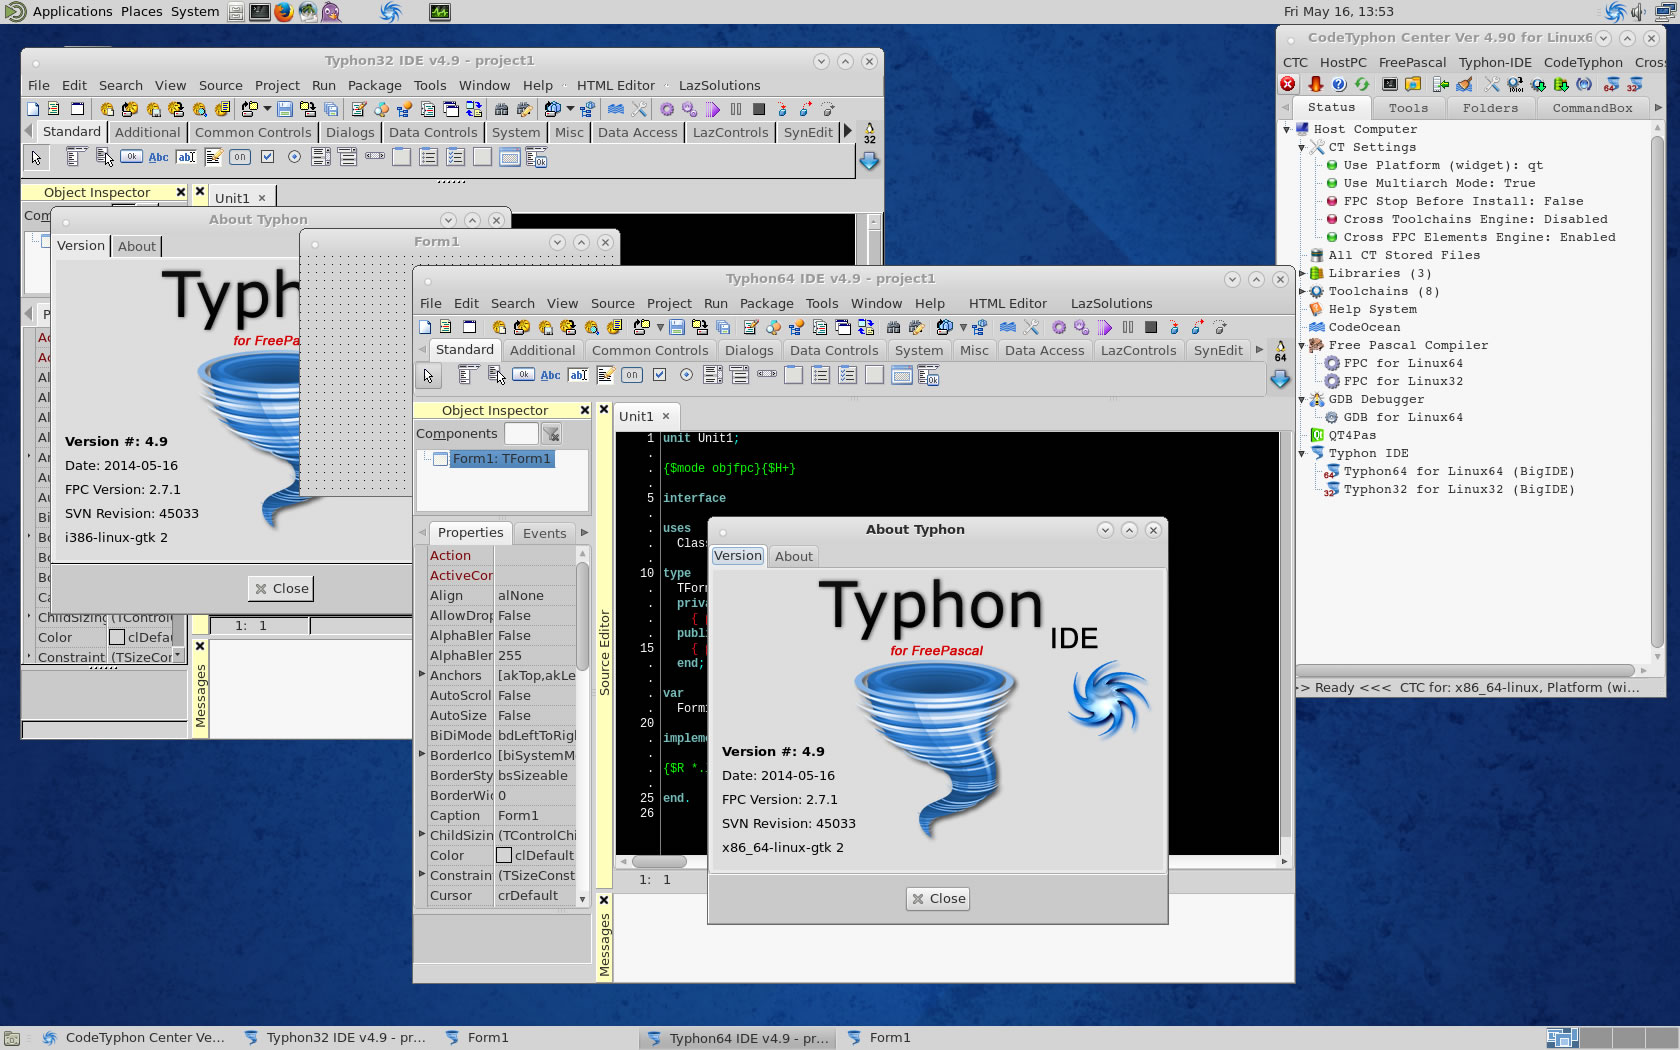Click the Typhon64 launch icon in CodeTyphon Center toolbar
This screenshot has height=1050, width=1680.
pyautogui.click(x=1611, y=85)
